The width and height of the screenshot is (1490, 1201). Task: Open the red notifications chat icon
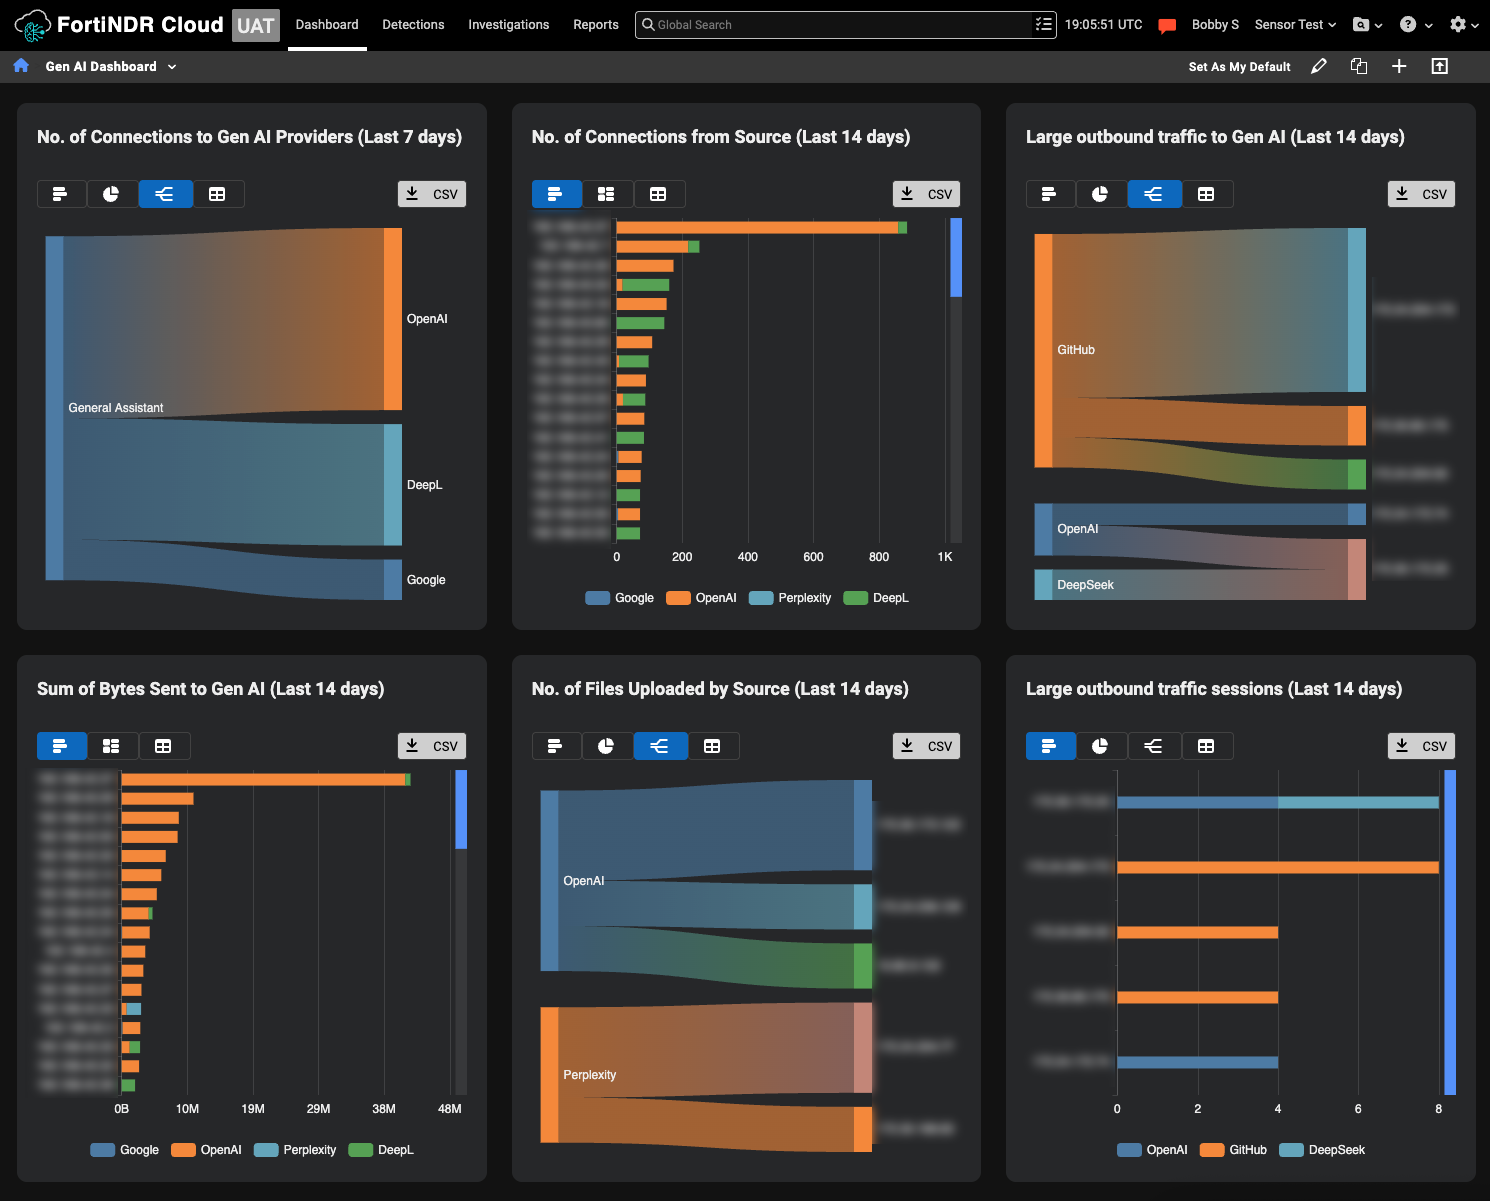[x=1167, y=26]
